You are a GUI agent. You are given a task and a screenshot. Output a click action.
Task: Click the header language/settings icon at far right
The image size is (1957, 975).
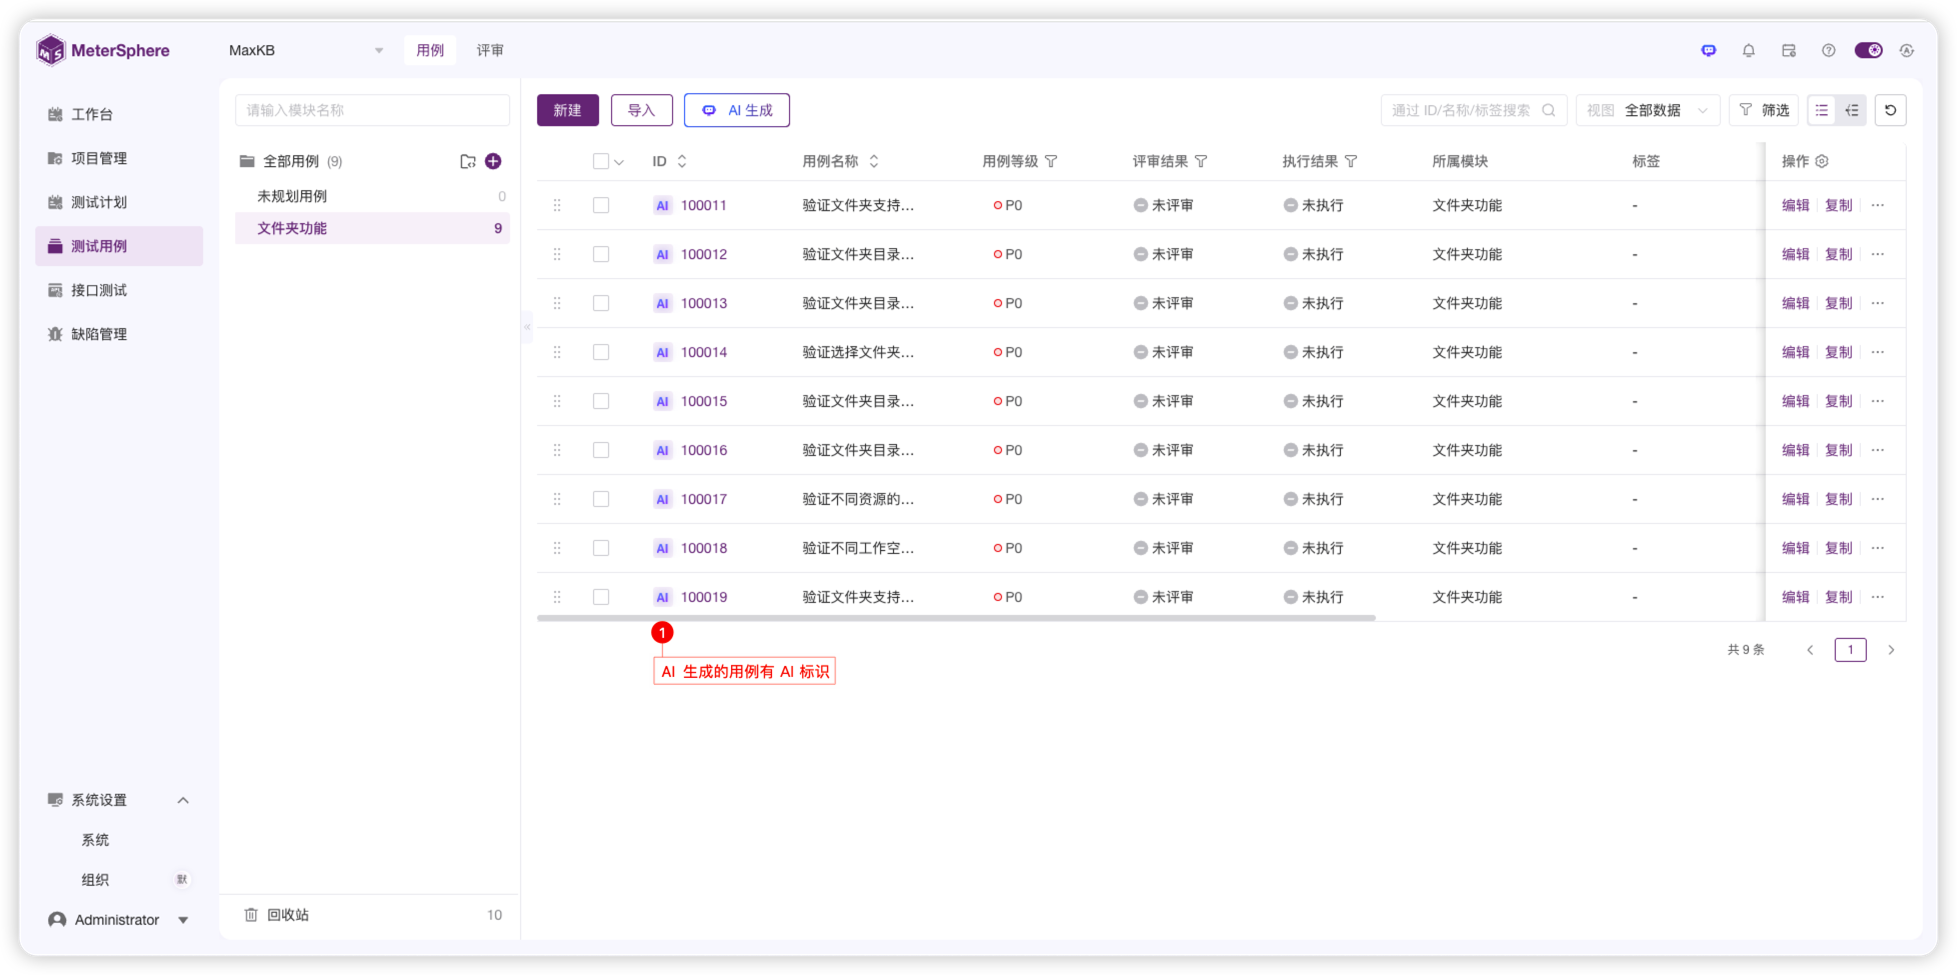pyautogui.click(x=1907, y=50)
